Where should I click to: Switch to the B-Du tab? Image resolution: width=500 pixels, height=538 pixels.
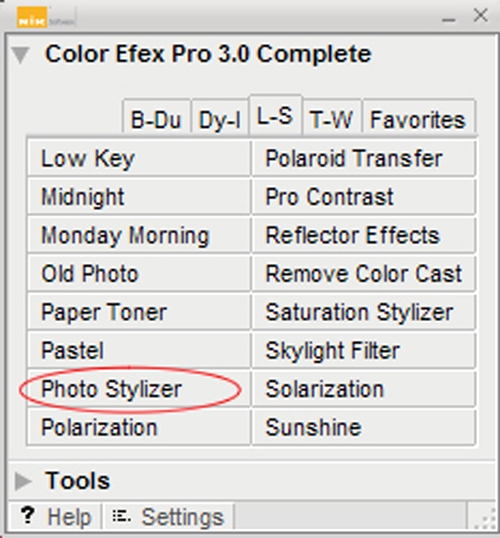[x=156, y=119]
